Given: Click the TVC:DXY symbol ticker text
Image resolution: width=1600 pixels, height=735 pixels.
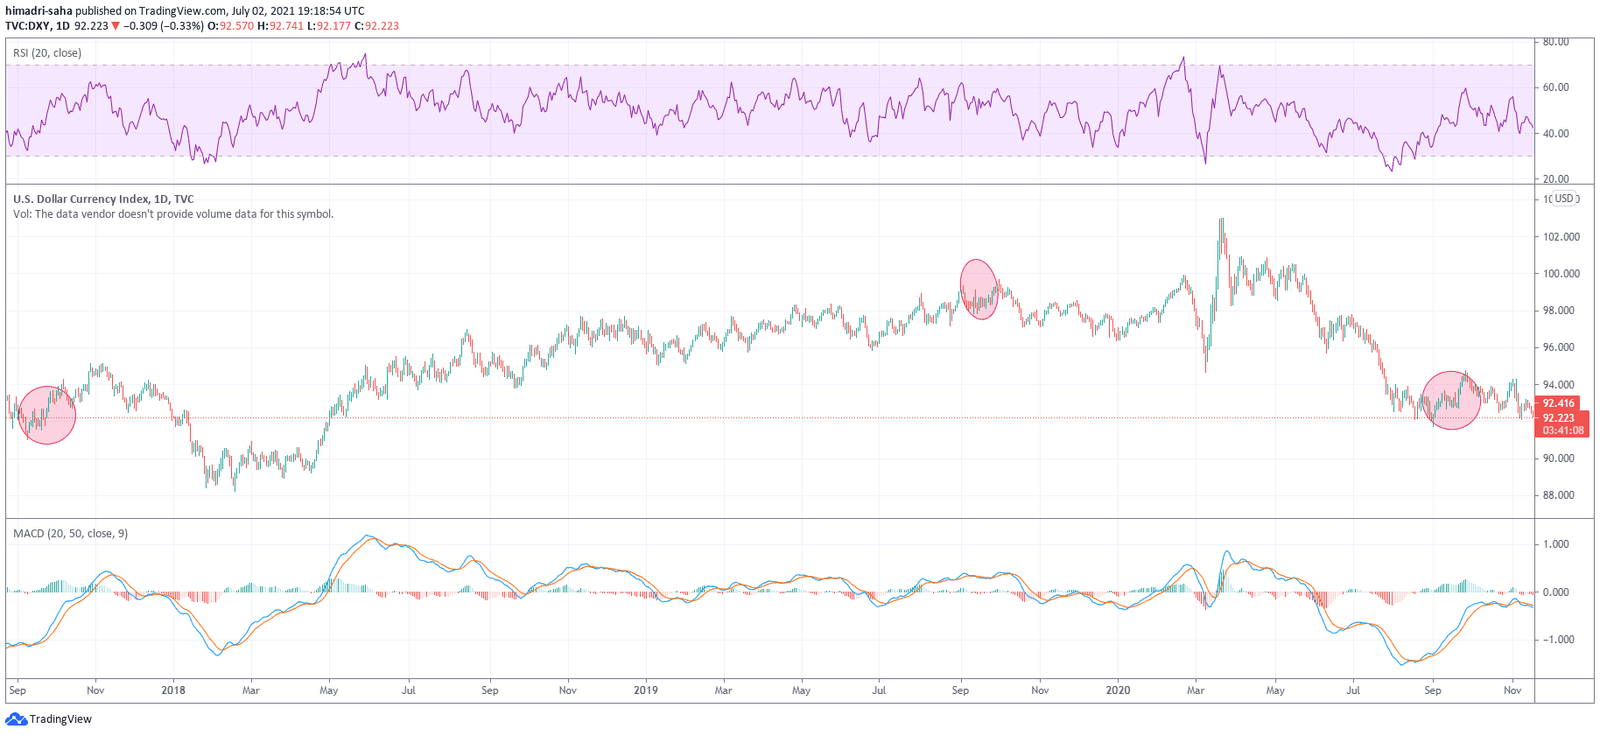Looking at the screenshot, I should pyautogui.click(x=28, y=26).
